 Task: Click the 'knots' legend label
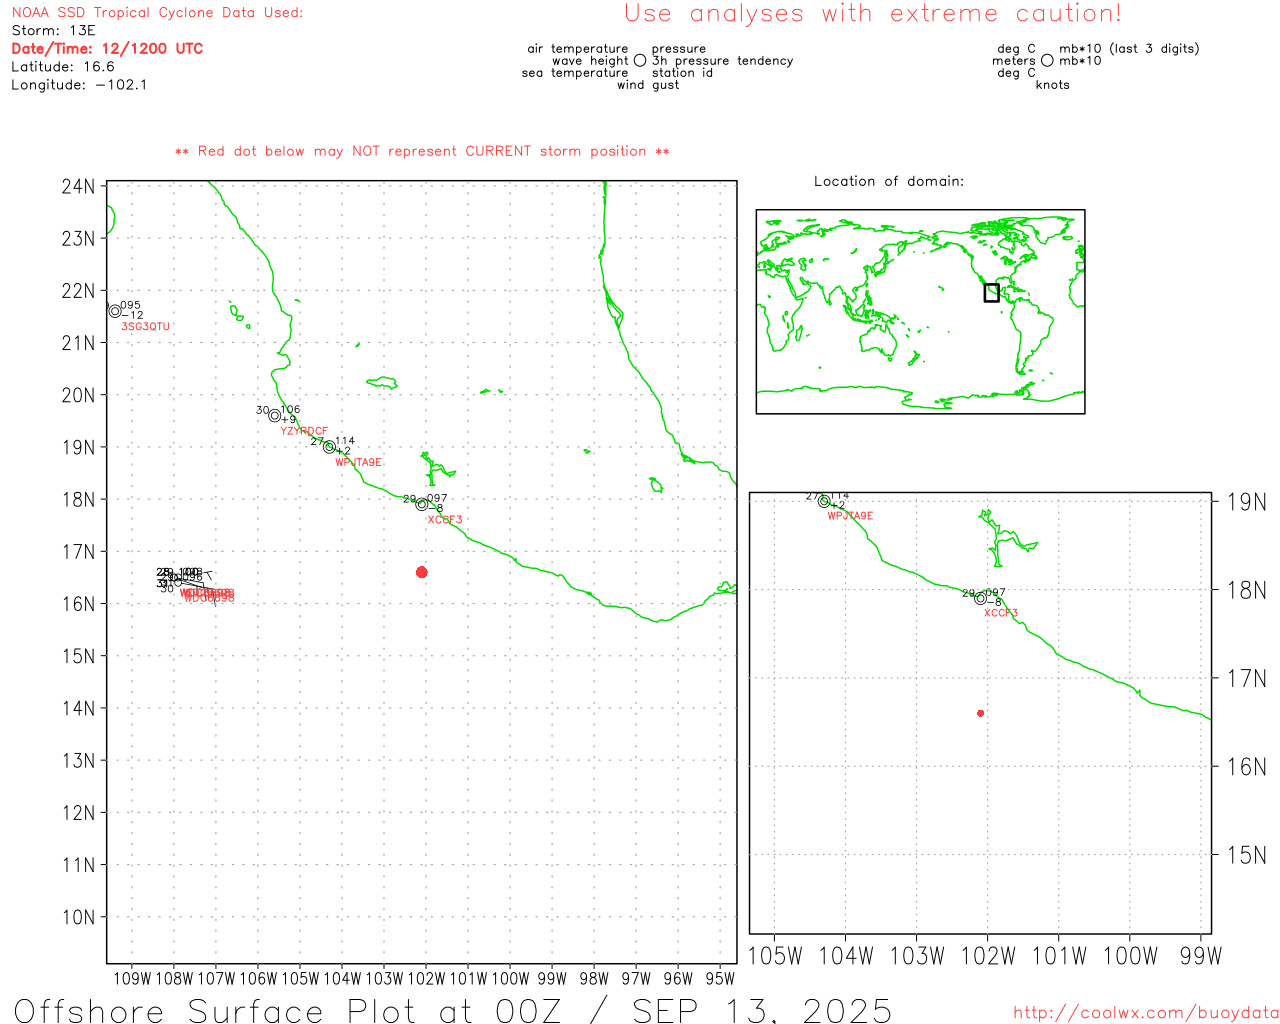tap(1053, 85)
